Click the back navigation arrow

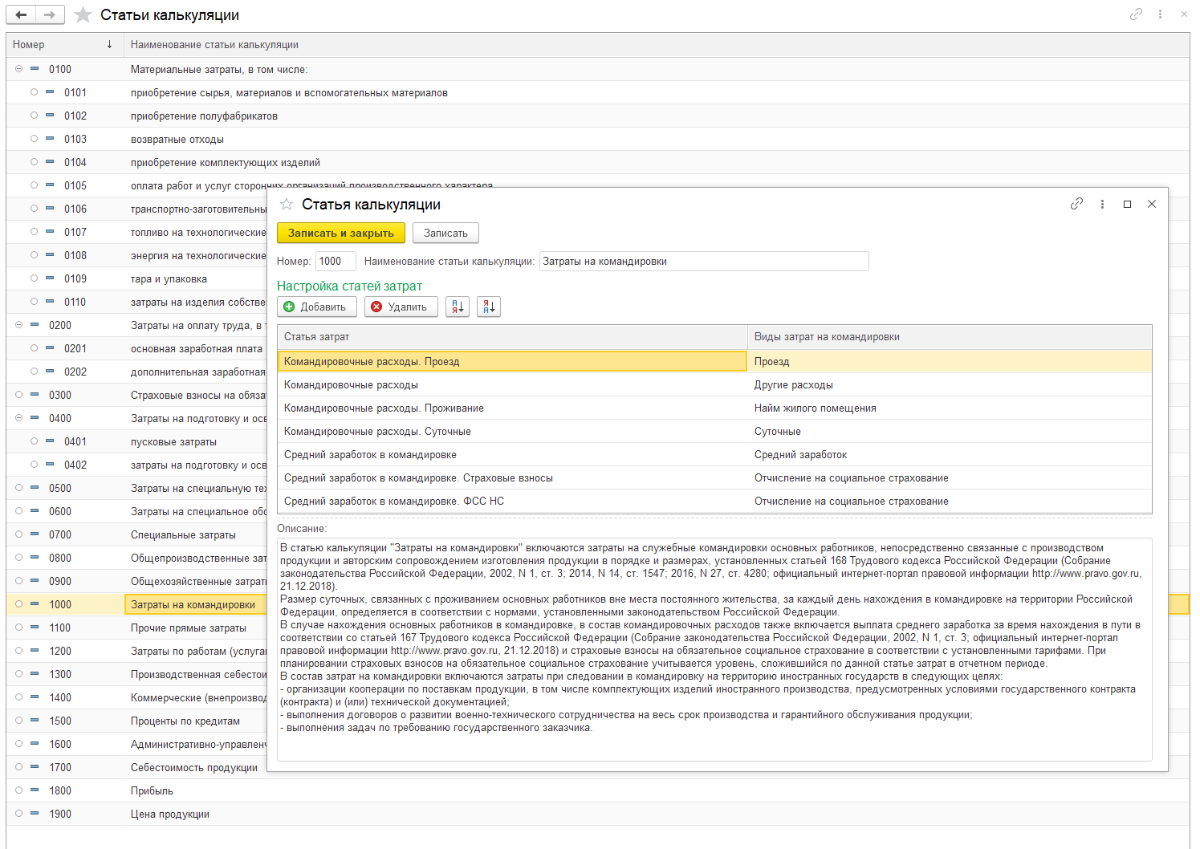[22, 15]
